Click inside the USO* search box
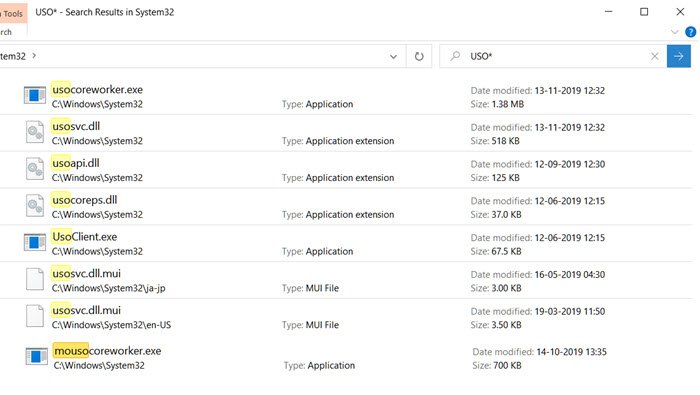This screenshot has width=700, height=395. coord(557,56)
